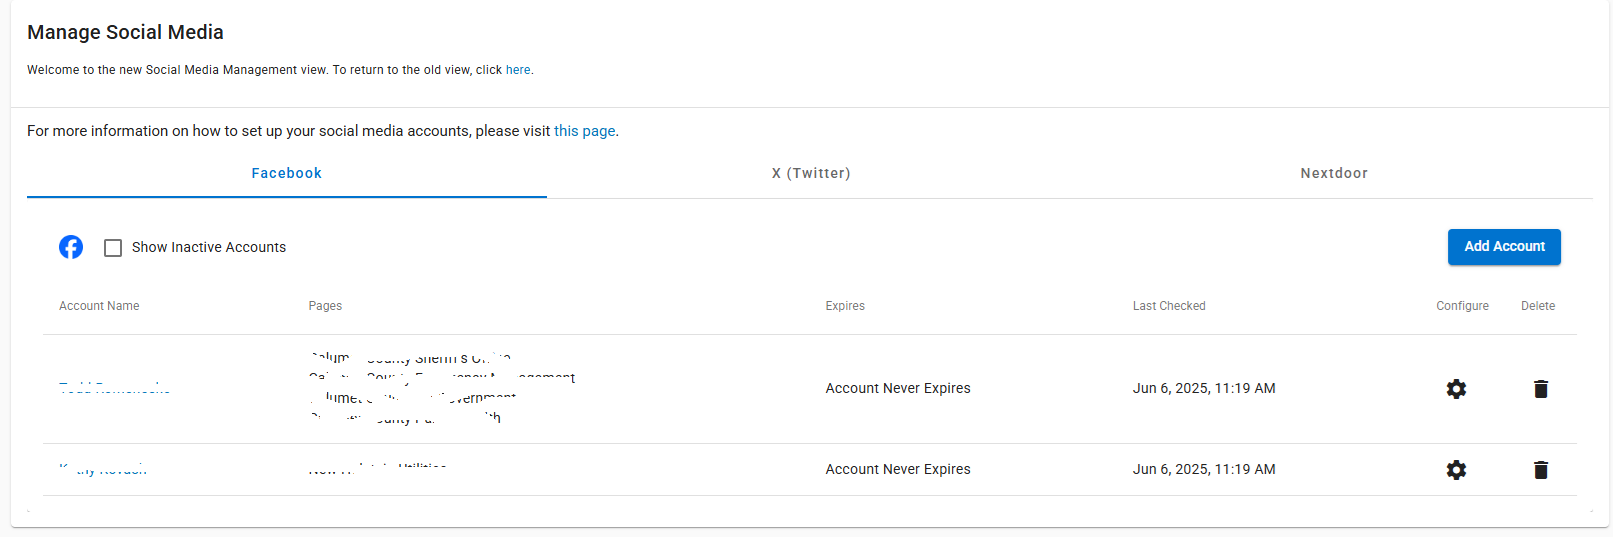Select 'Account Never Expires' in first row

point(898,388)
